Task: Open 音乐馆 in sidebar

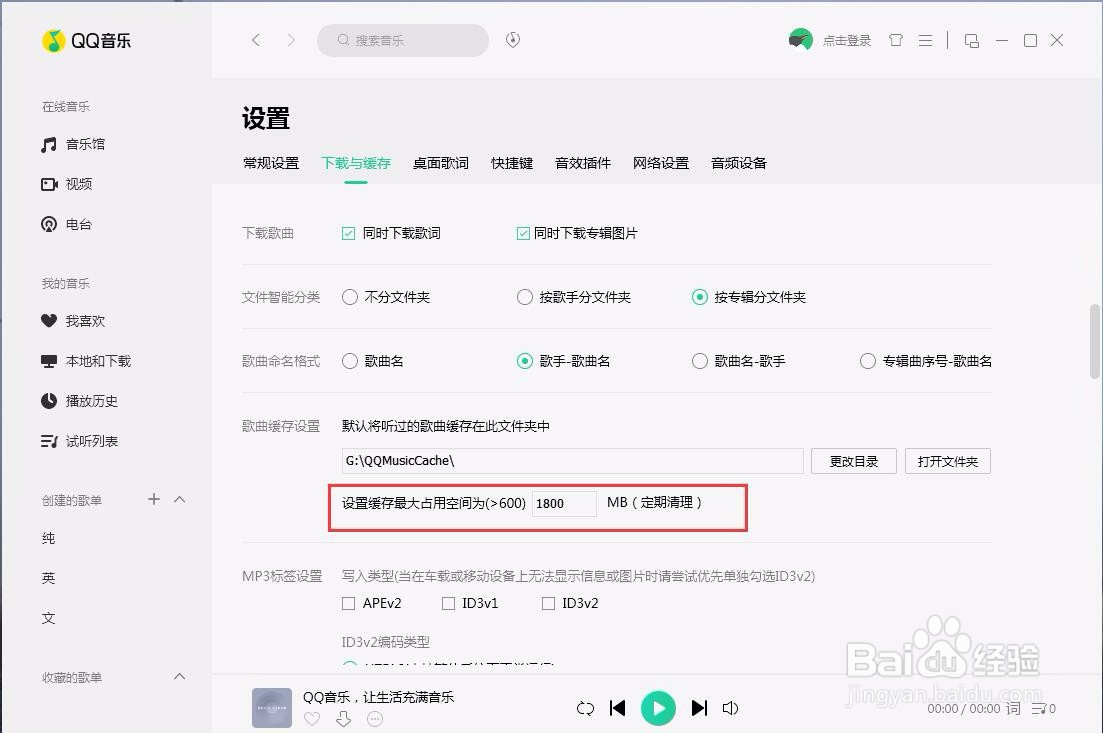Action: click(x=73, y=144)
